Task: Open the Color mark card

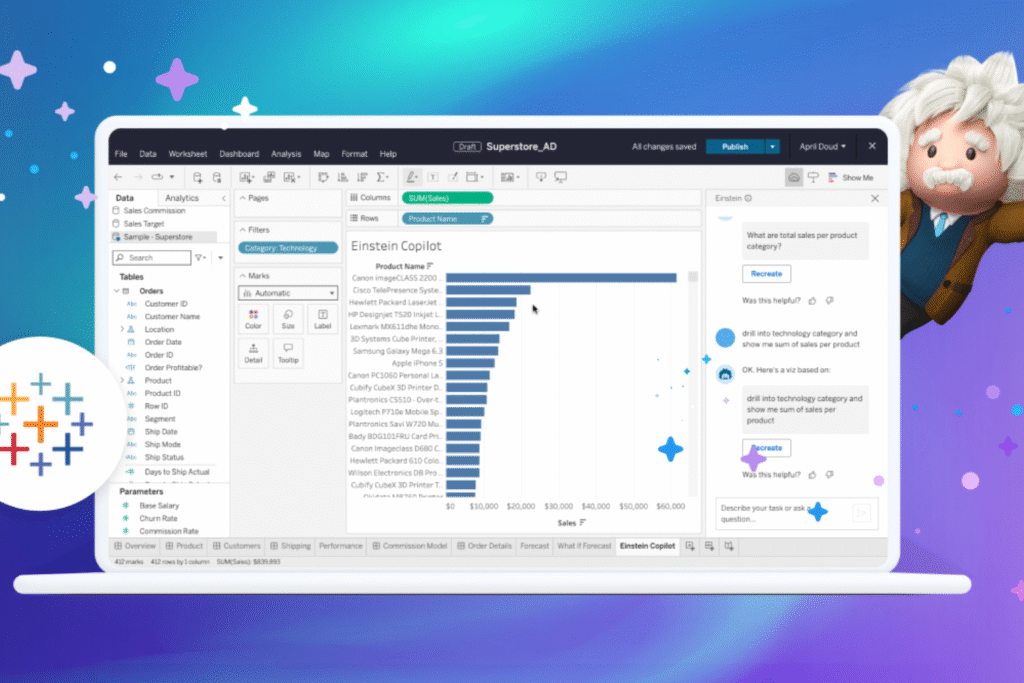Action: [253, 319]
